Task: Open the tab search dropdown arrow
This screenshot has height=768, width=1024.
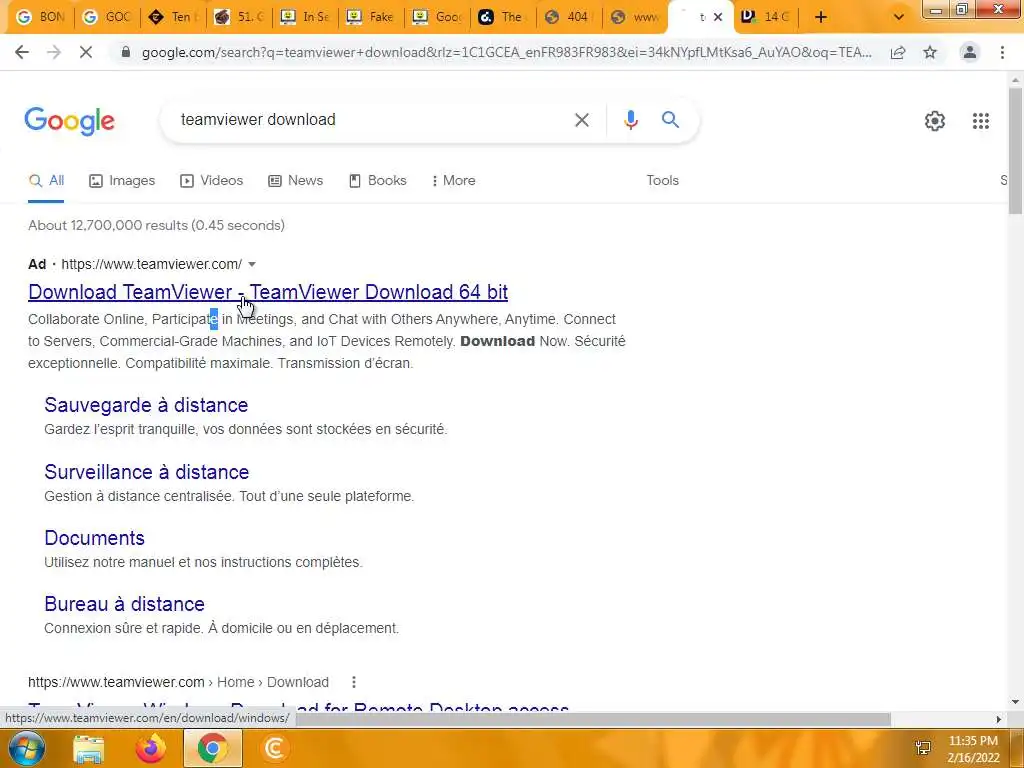Action: [899, 17]
